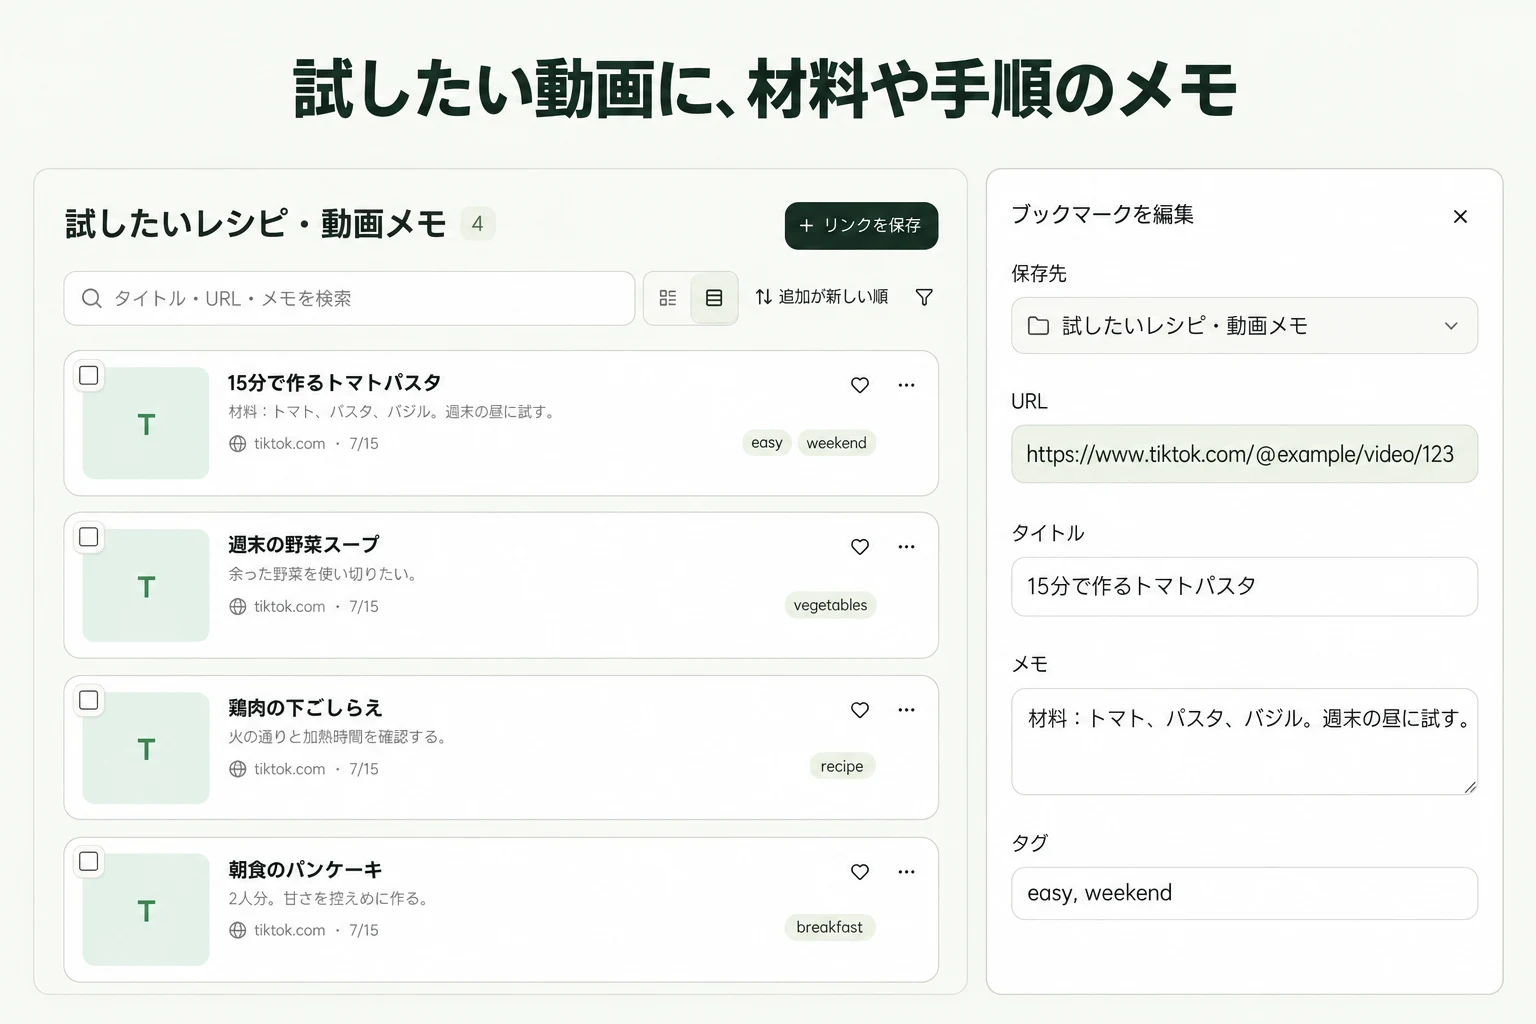The height and width of the screenshot is (1024, 1536).
Task: Click the リンクを保存 button
Action: (x=861, y=226)
